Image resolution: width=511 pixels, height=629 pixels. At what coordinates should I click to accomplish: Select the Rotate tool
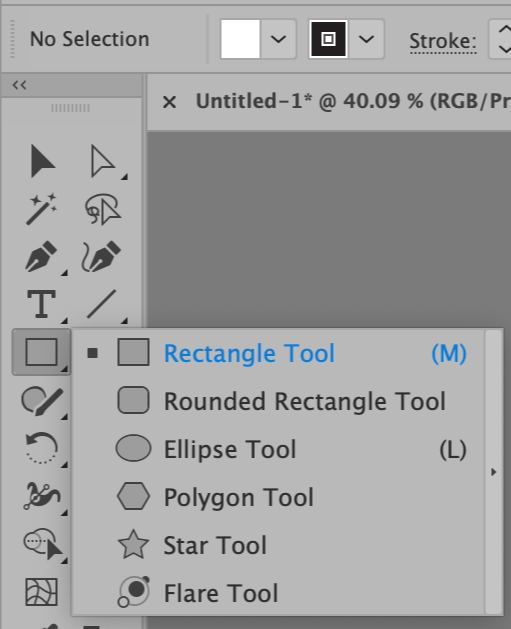(42, 448)
